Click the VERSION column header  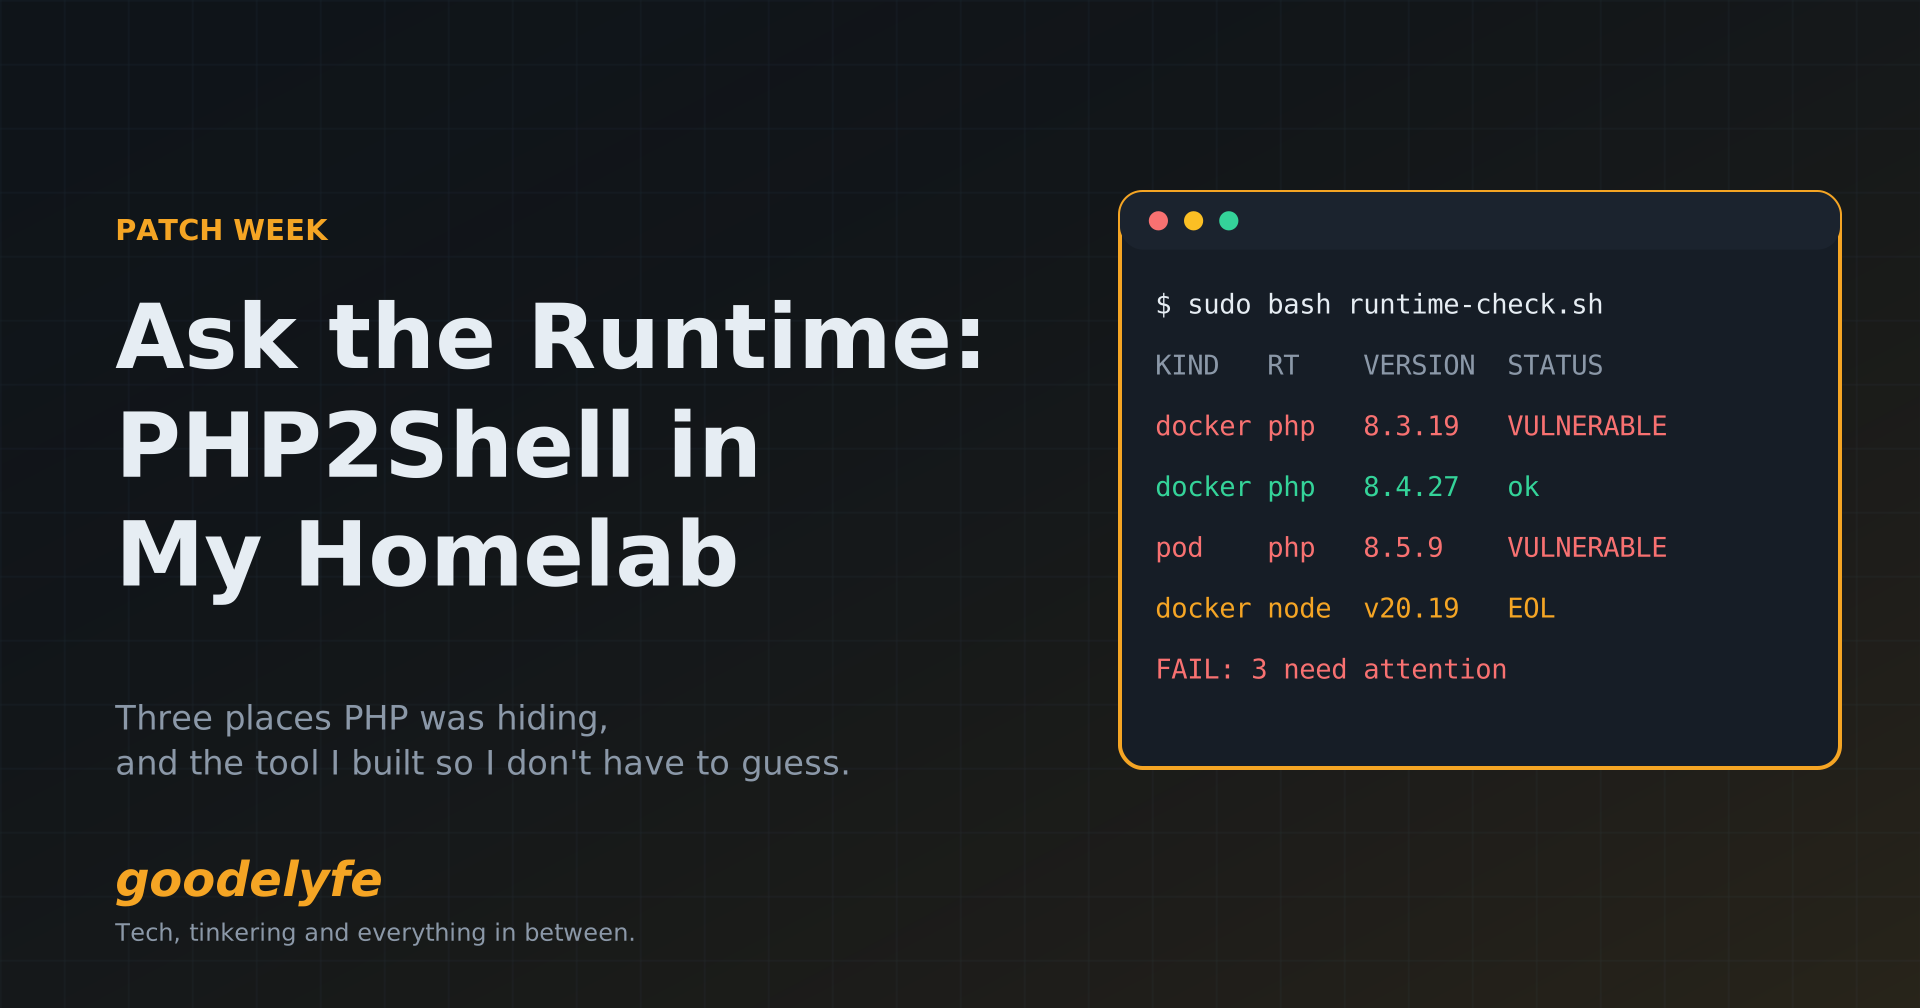tap(1419, 365)
